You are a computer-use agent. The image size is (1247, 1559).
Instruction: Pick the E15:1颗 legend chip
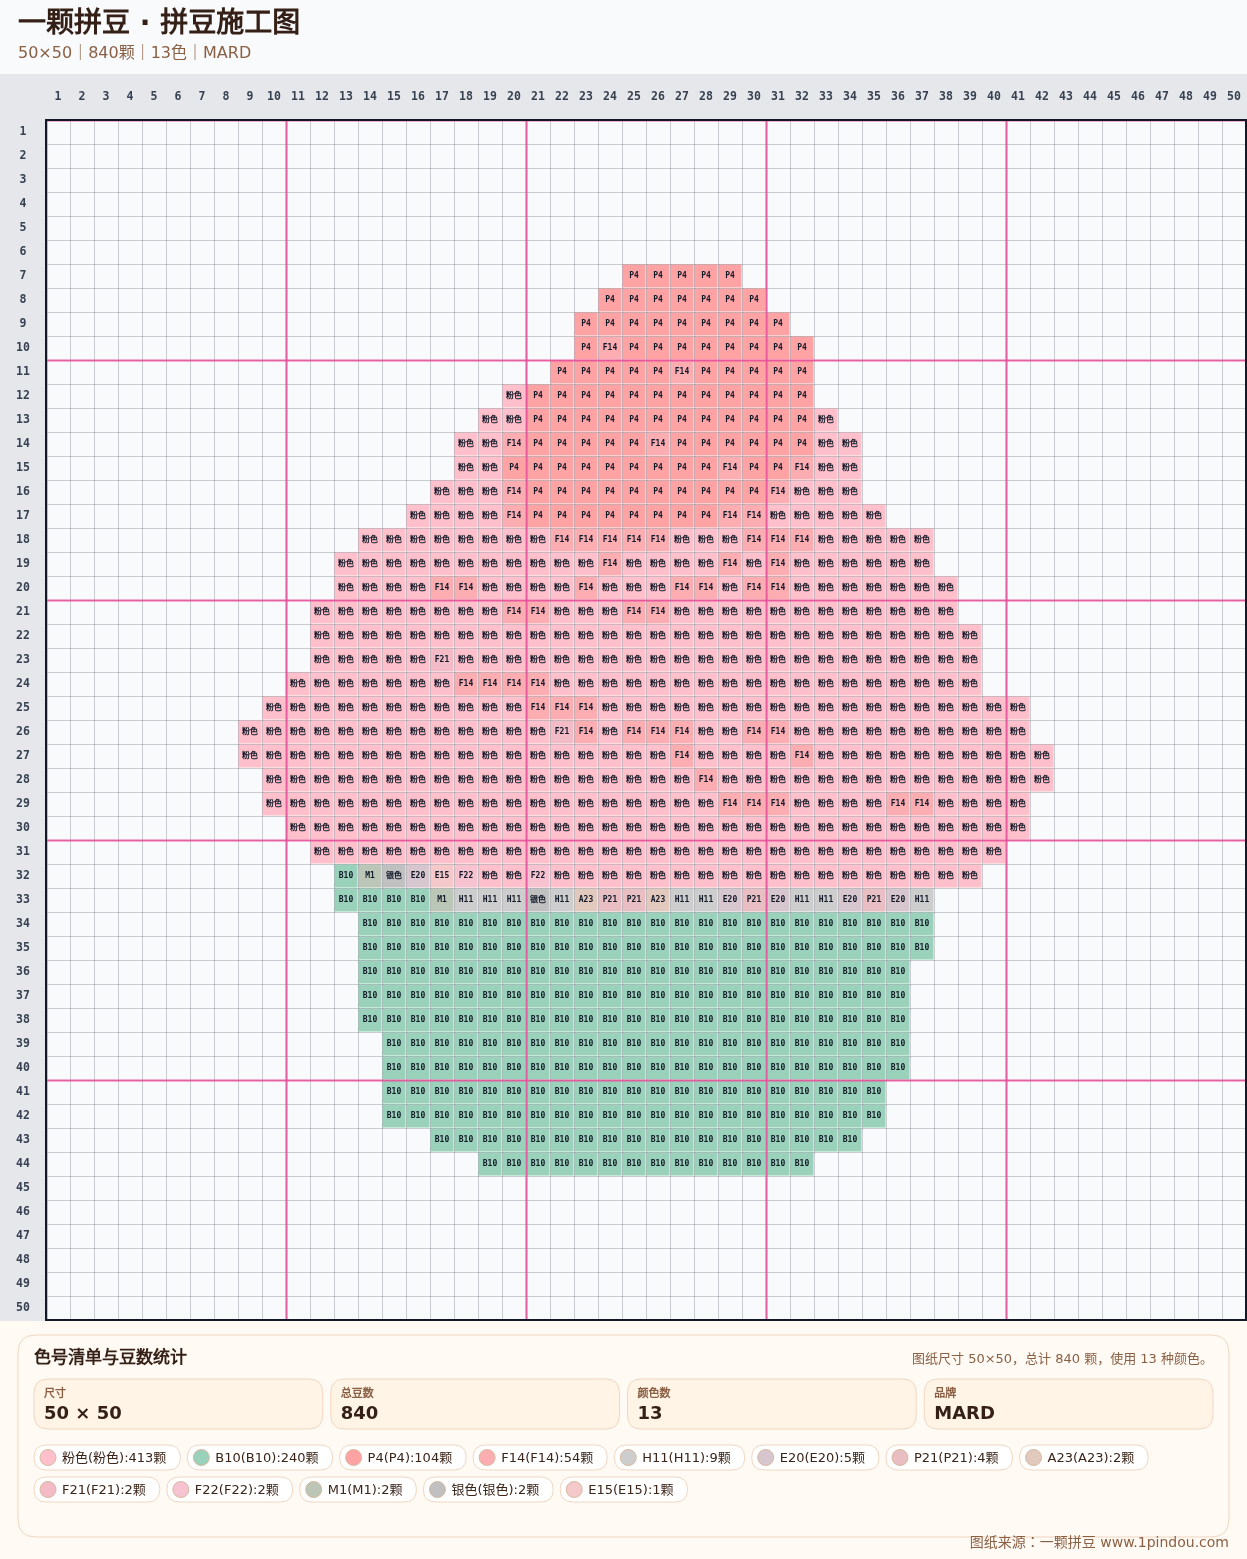(x=623, y=1489)
